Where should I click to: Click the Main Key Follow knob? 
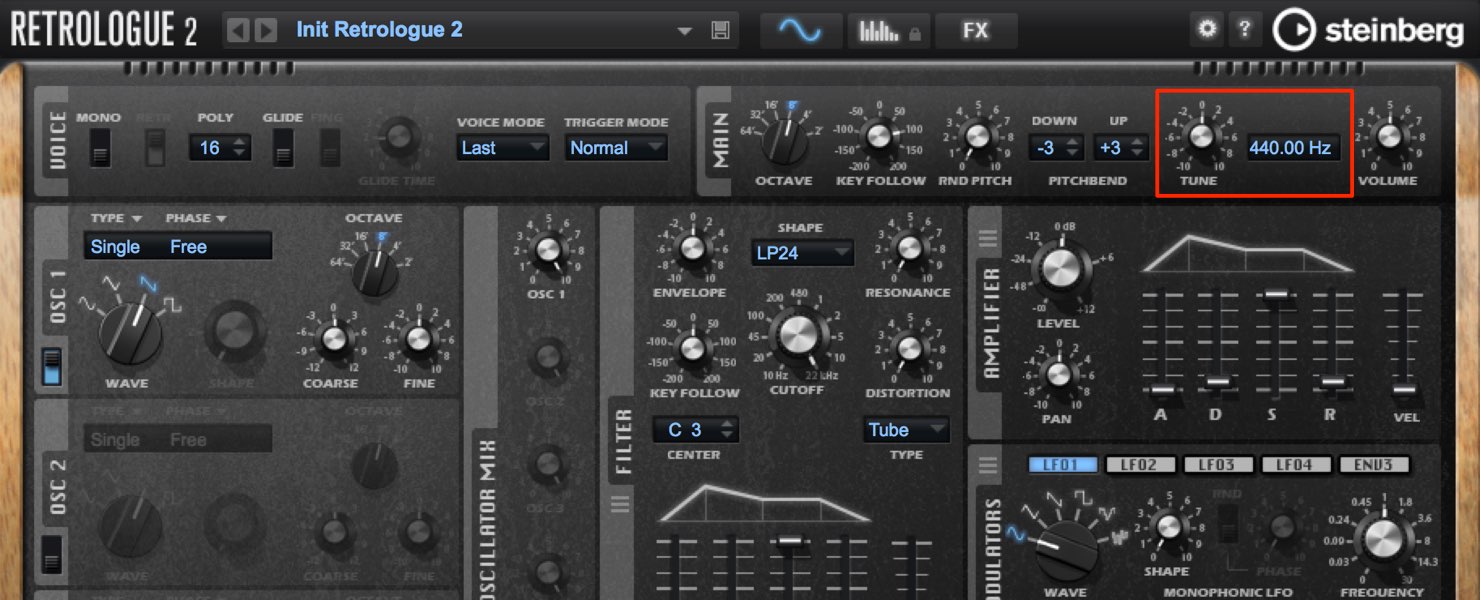click(x=880, y=137)
